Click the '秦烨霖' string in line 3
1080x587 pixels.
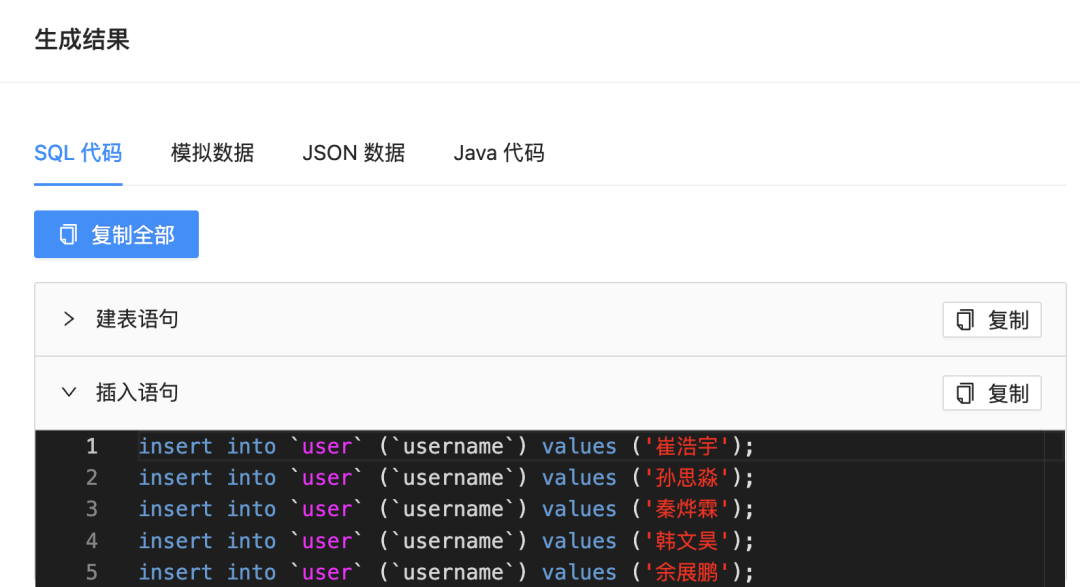[x=688, y=509]
